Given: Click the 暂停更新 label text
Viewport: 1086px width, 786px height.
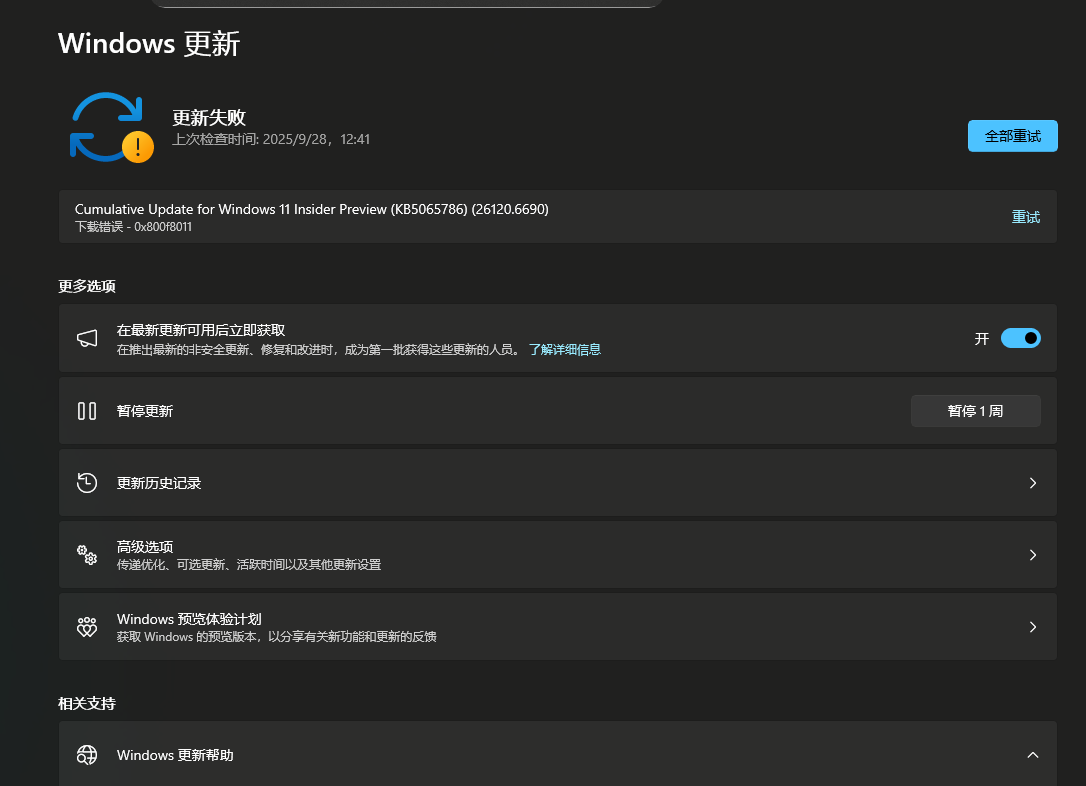Looking at the screenshot, I should coord(145,411).
